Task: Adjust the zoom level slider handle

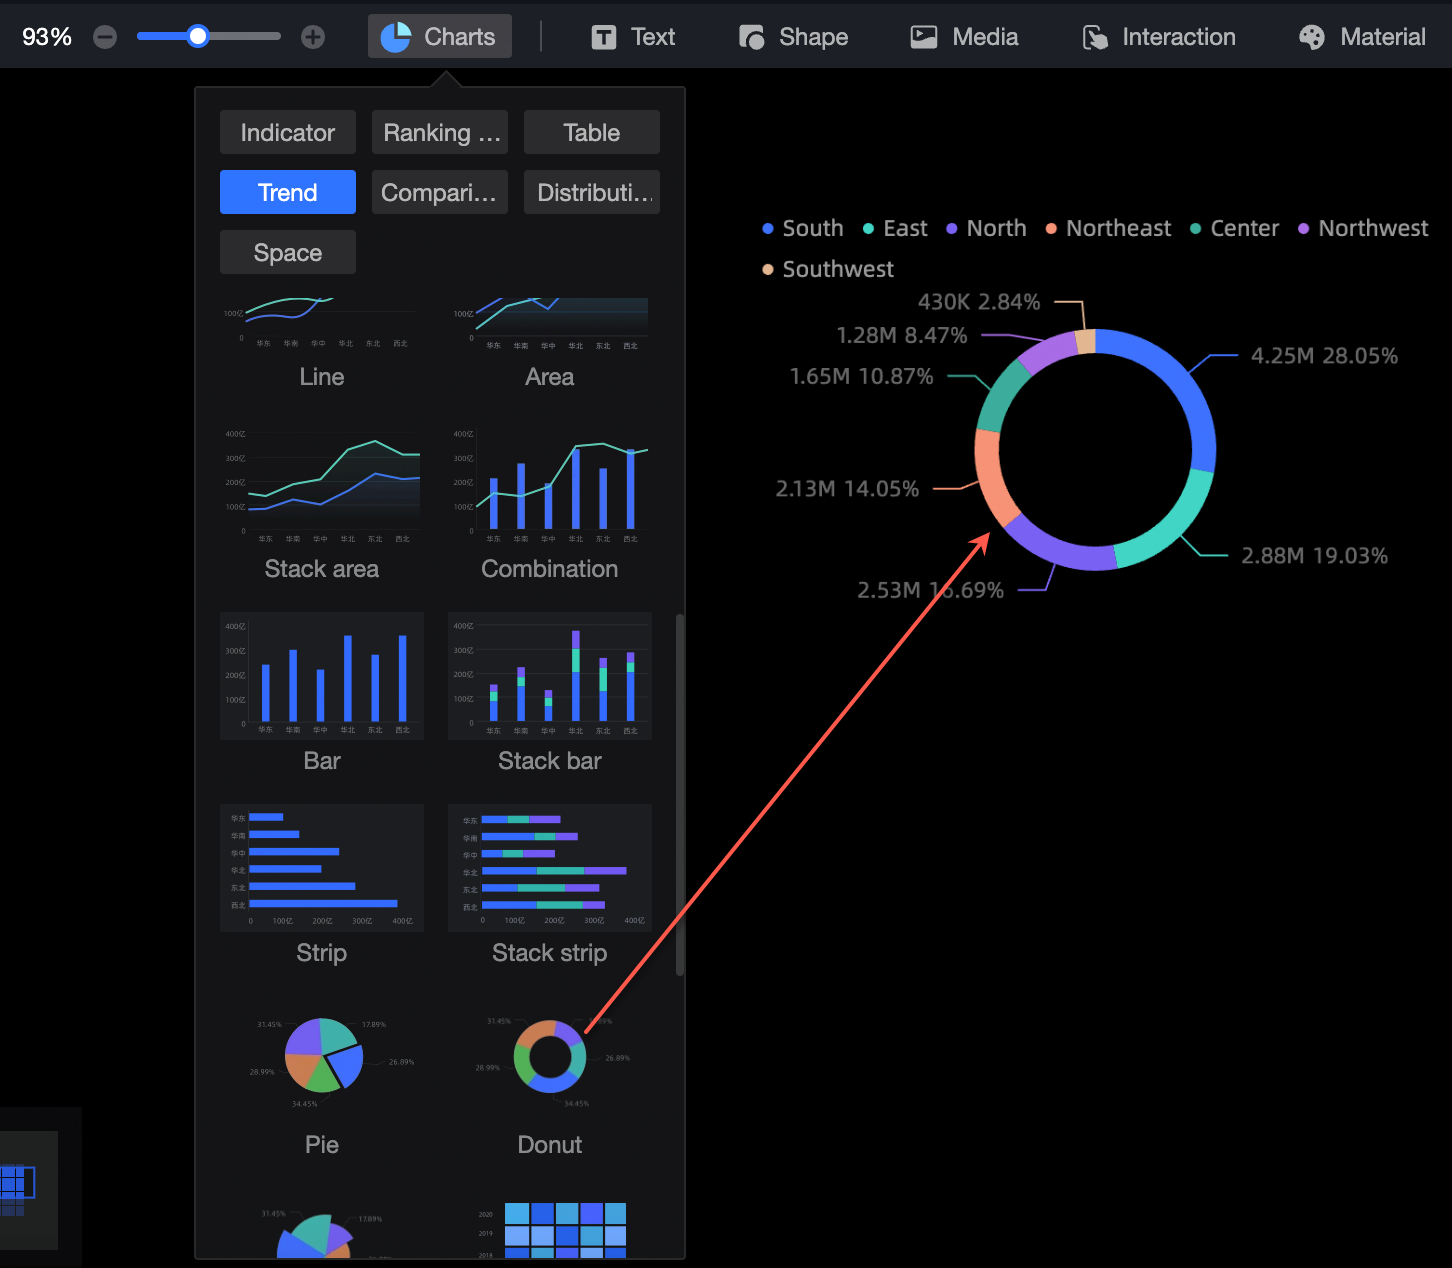Action: [198, 37]
